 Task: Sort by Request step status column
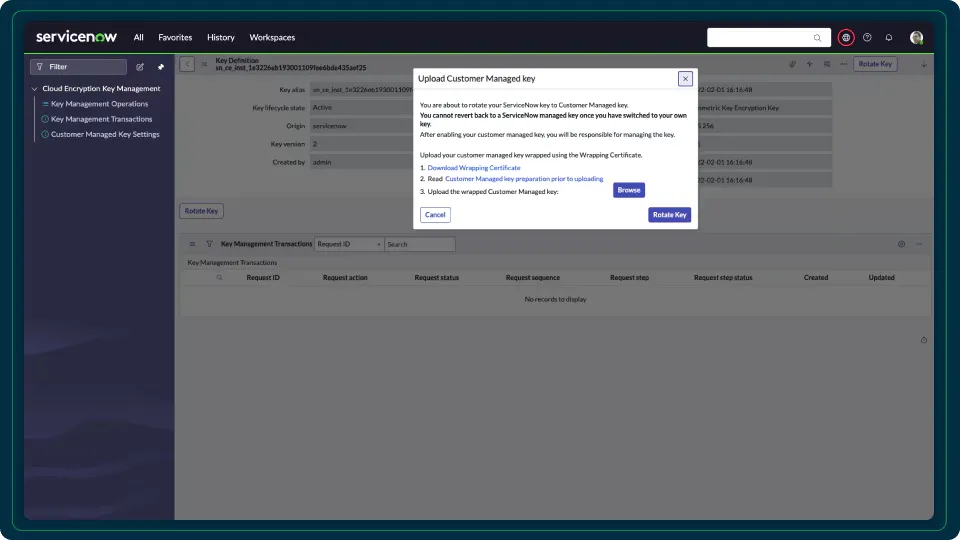point(723,277)
